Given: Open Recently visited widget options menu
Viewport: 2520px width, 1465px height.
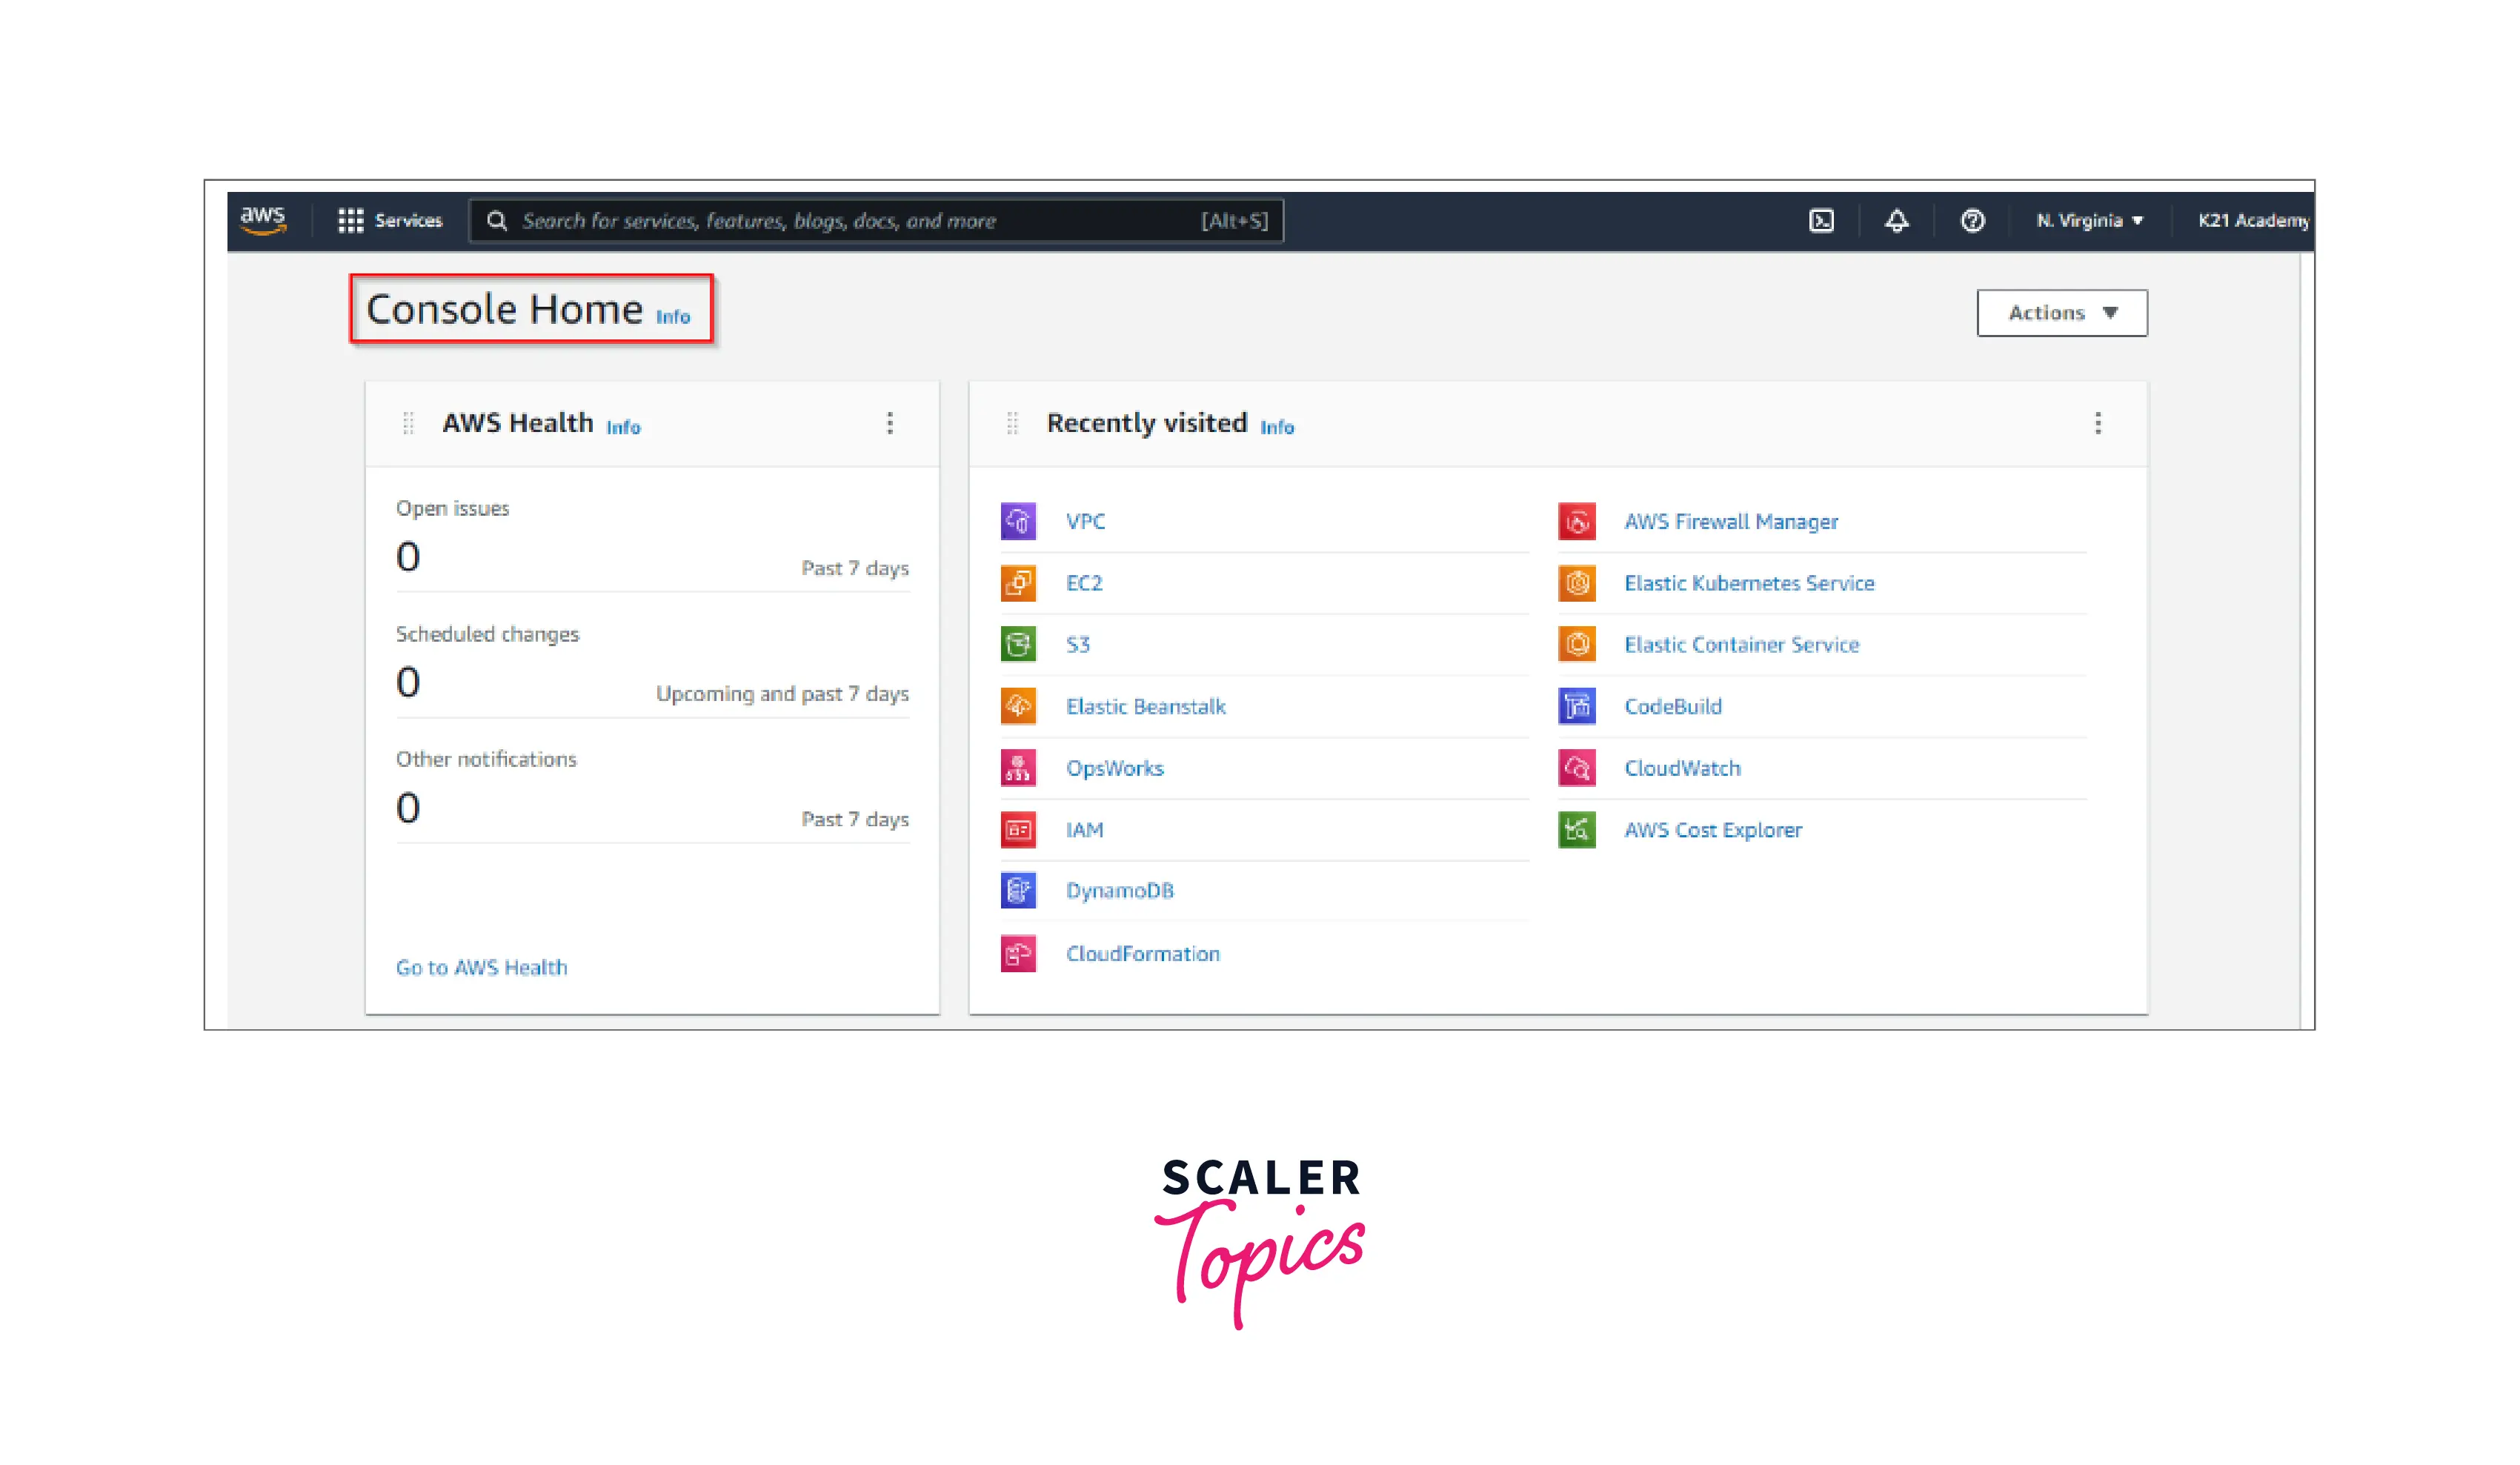Looking at the screenshot, I should tap(2097, 423).
